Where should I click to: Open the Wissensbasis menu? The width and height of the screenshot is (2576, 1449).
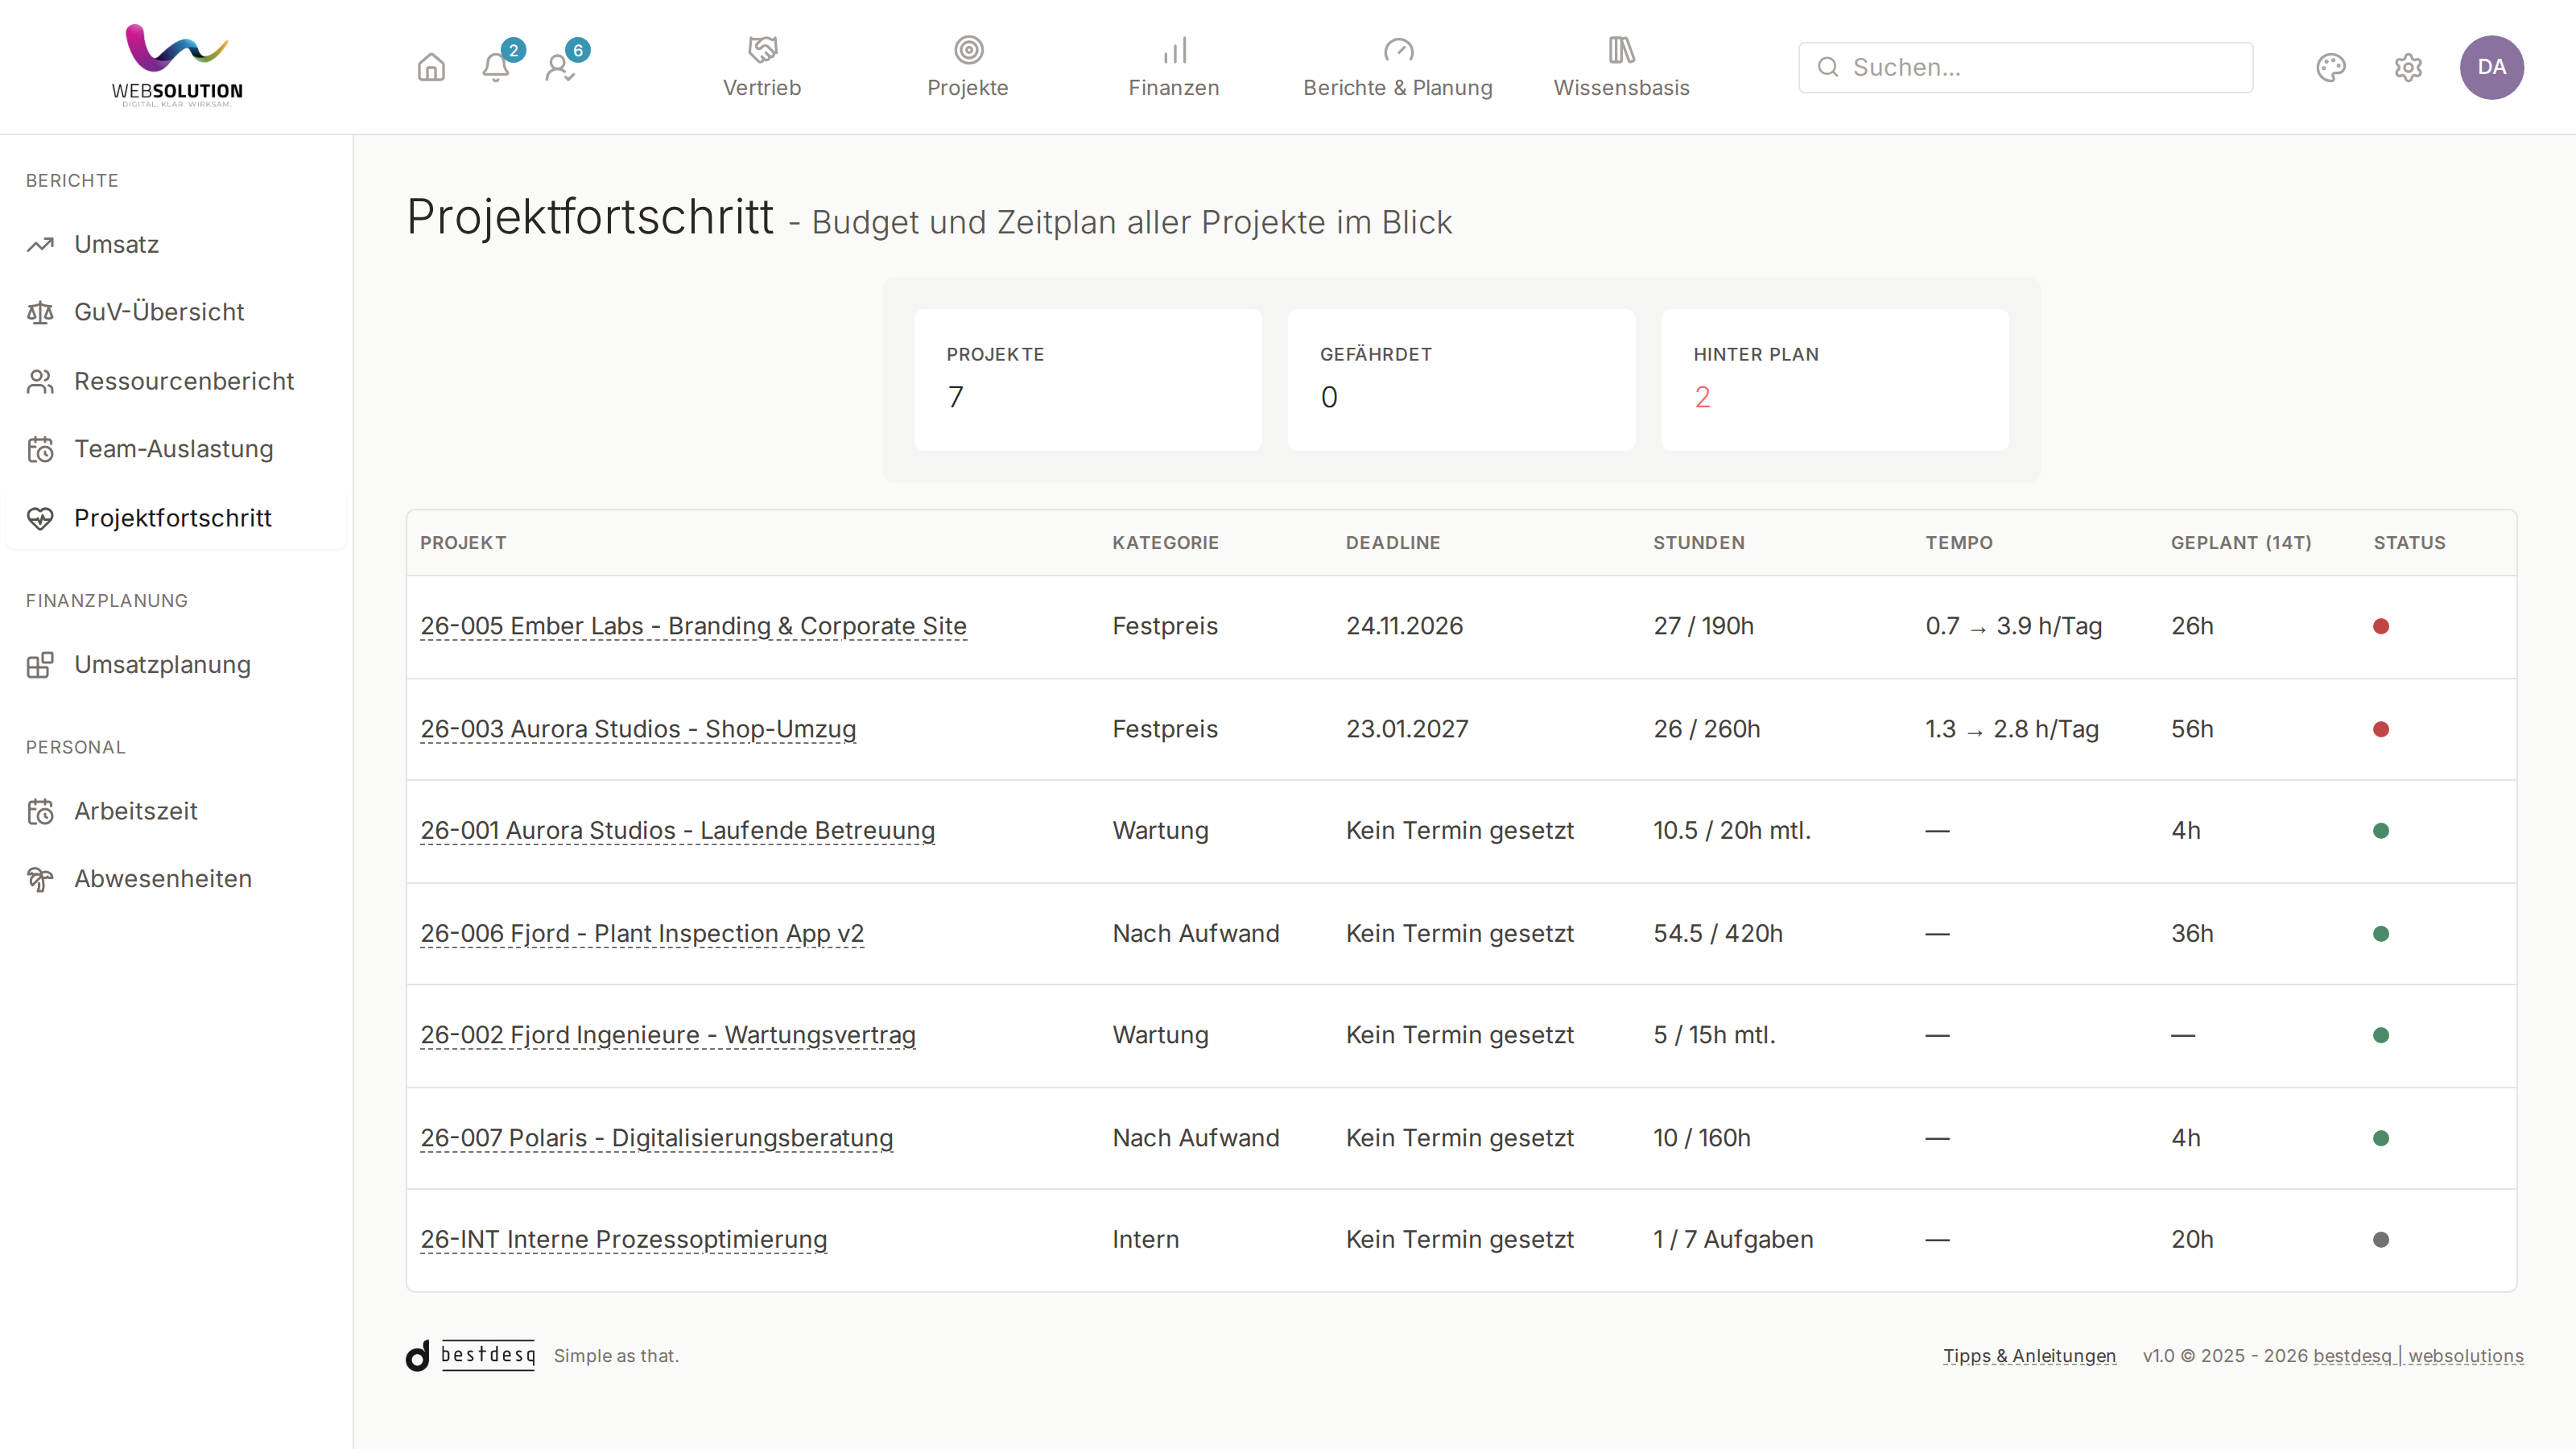1621,67
